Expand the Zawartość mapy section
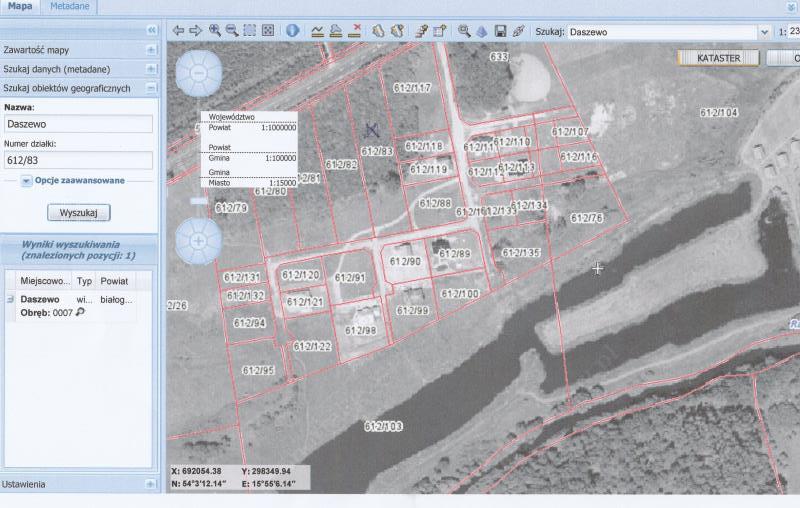800x508 pixels. 151,49
